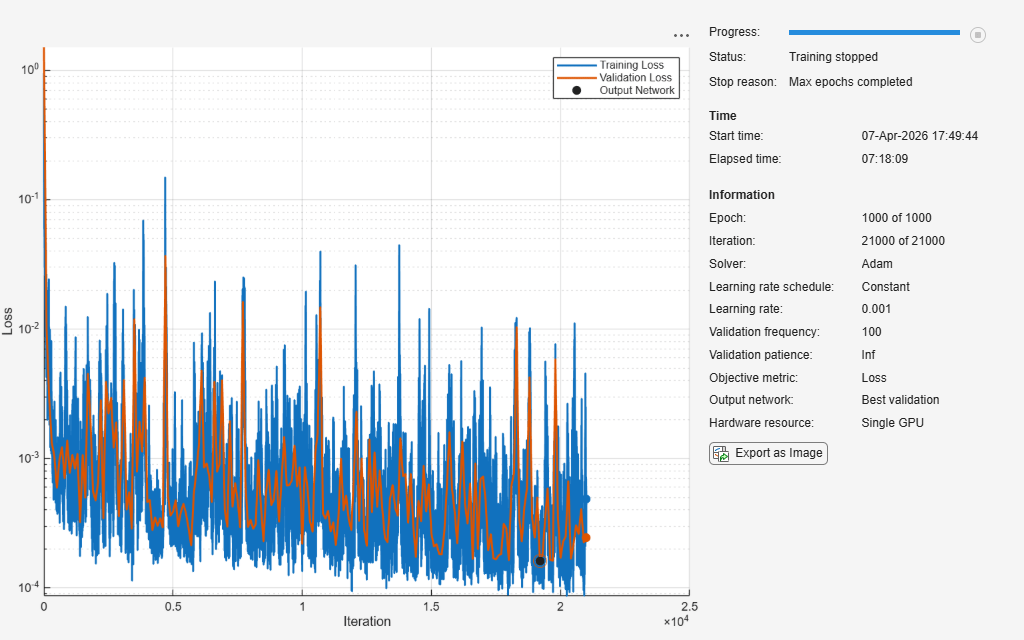Viewport: 1024px width, 640px height.
Task: Open the three-dot axes toolbar menu
Action: point(681,35)
